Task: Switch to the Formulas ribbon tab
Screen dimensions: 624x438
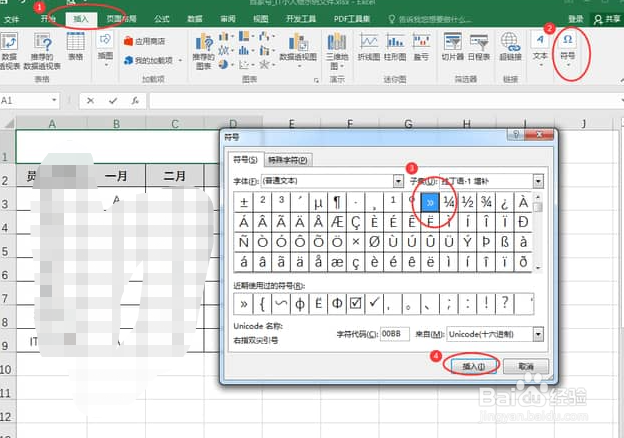Action: 162,19
